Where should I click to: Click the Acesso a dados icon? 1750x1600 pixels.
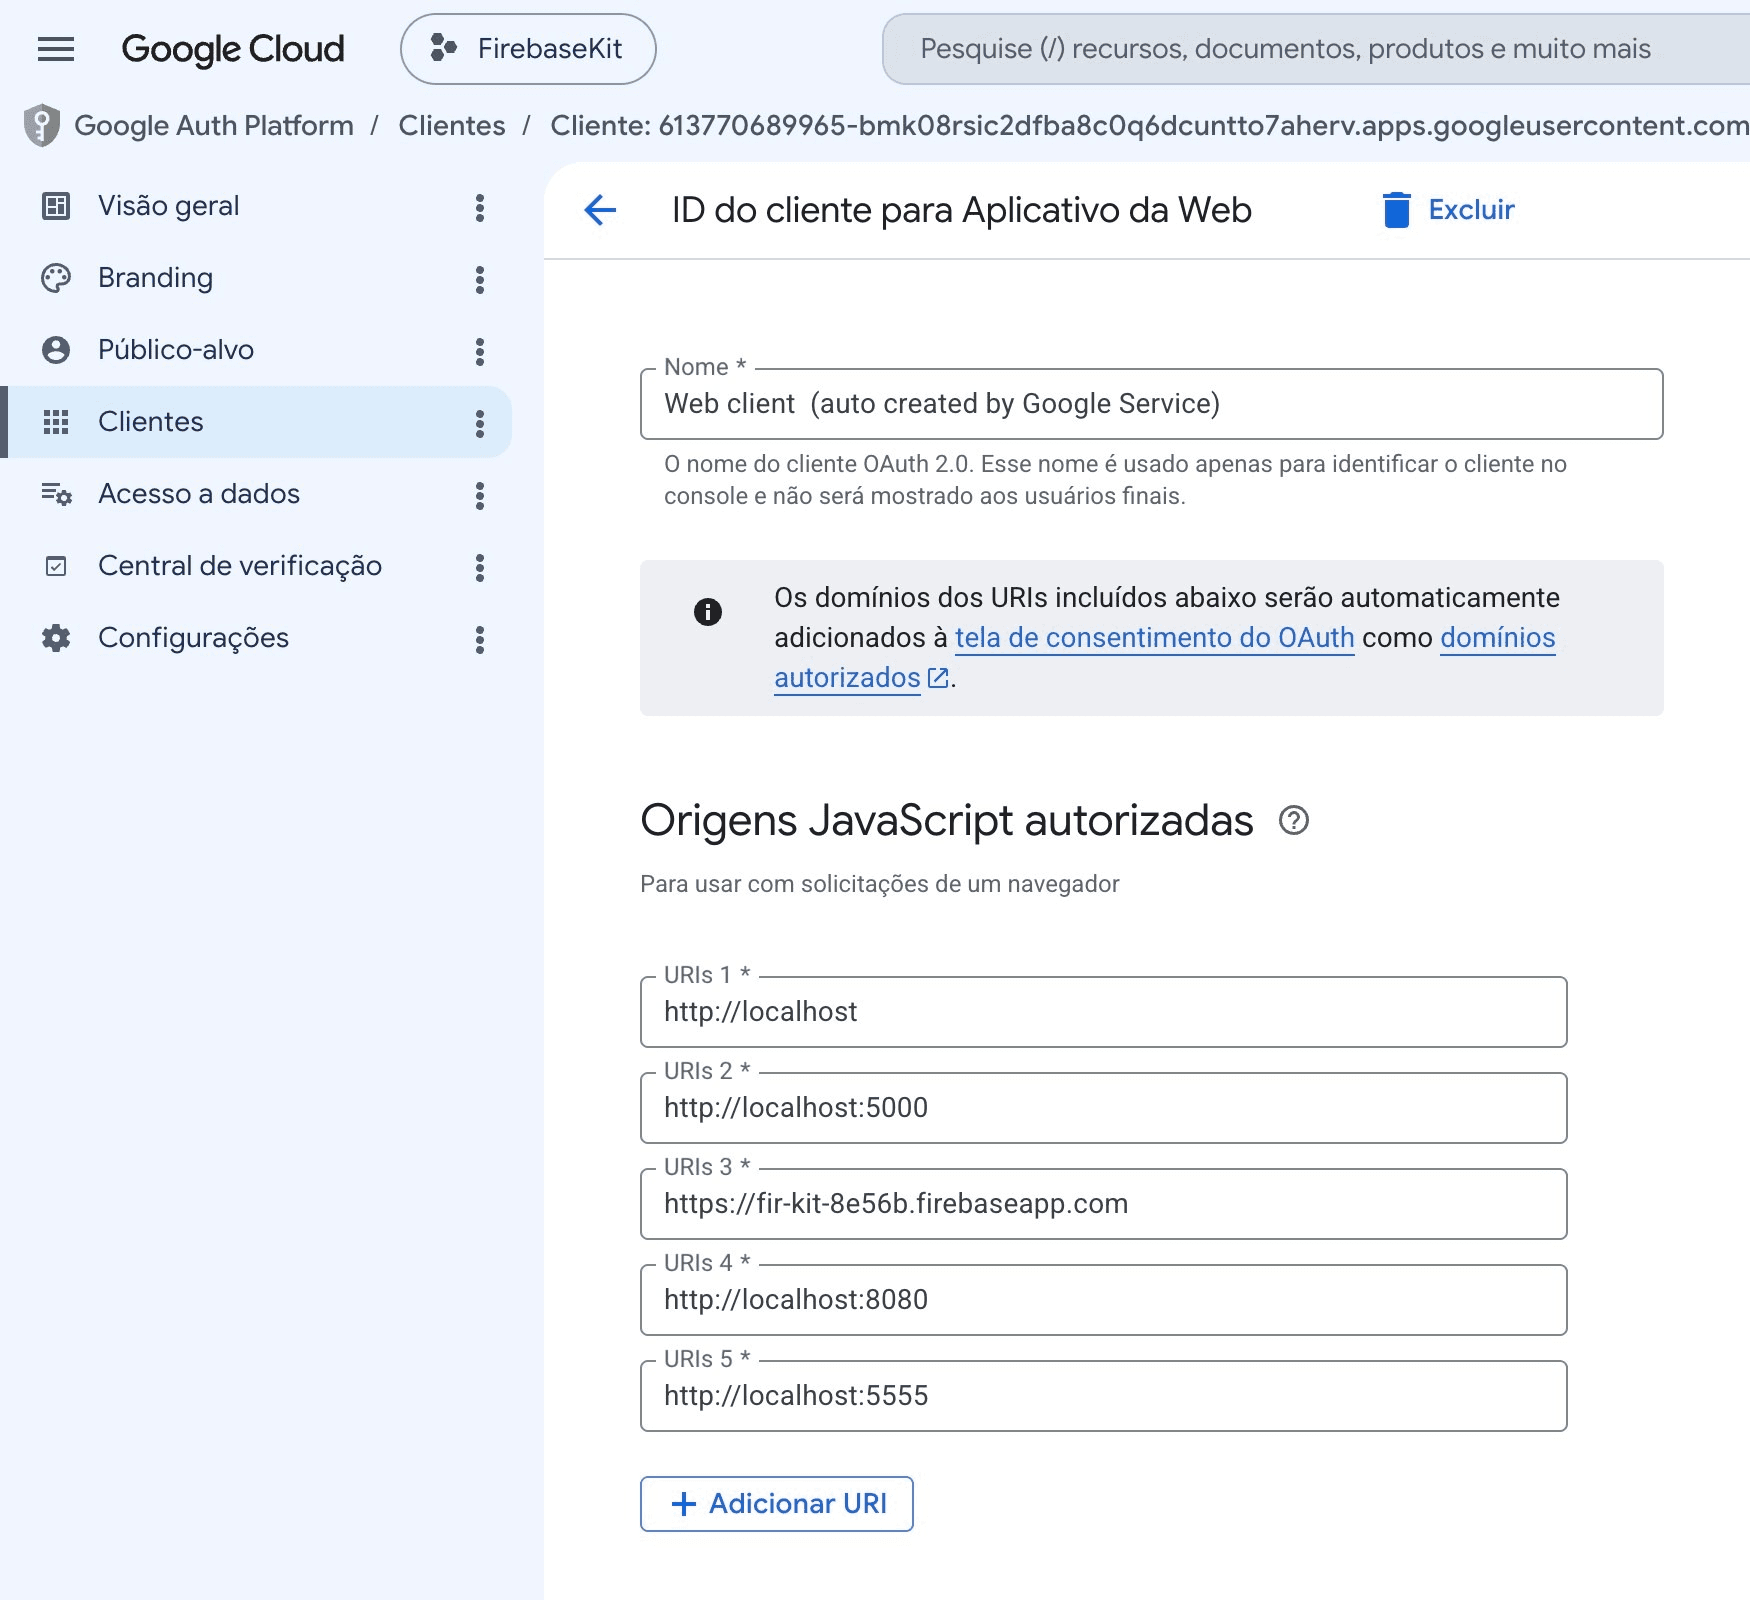tap(56, 494)
